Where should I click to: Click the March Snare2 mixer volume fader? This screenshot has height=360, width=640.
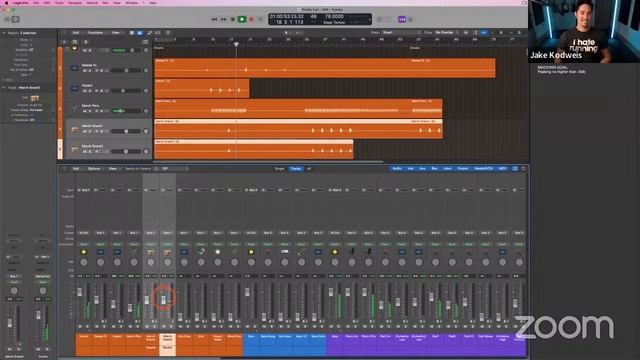(164, 300)
